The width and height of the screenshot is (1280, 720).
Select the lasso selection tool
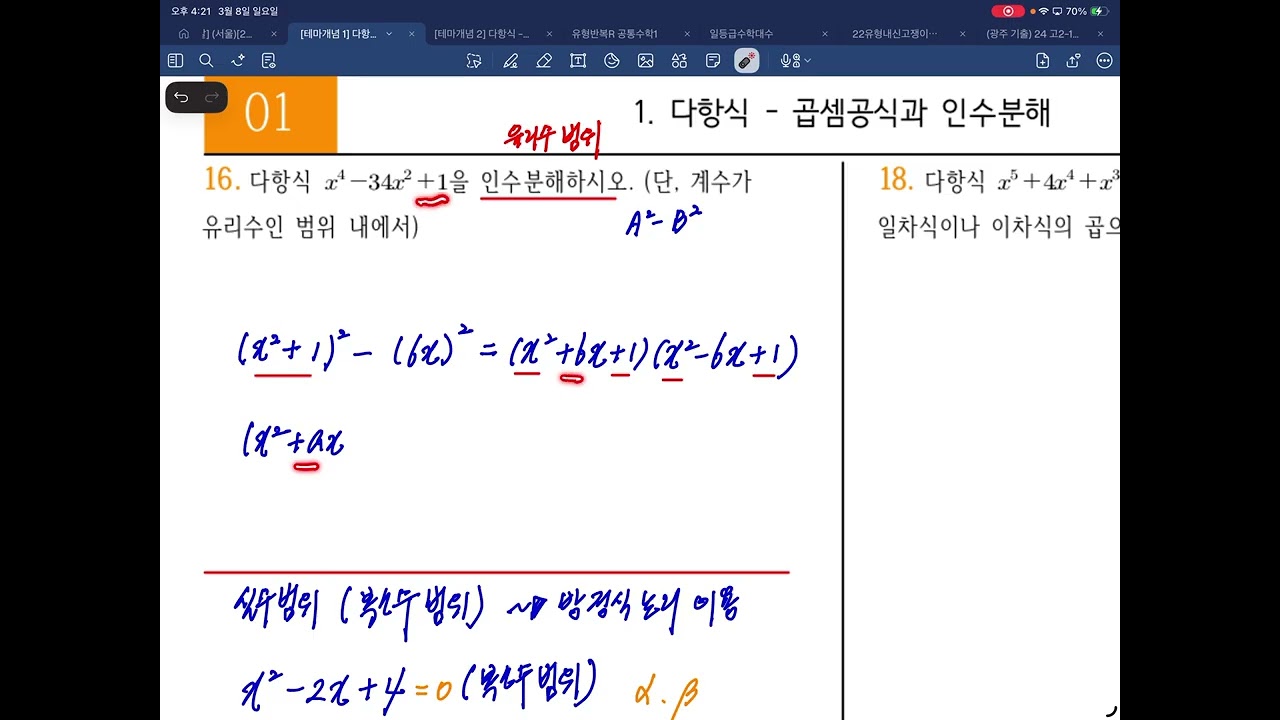pyautogui.click(x=474, y=61)
